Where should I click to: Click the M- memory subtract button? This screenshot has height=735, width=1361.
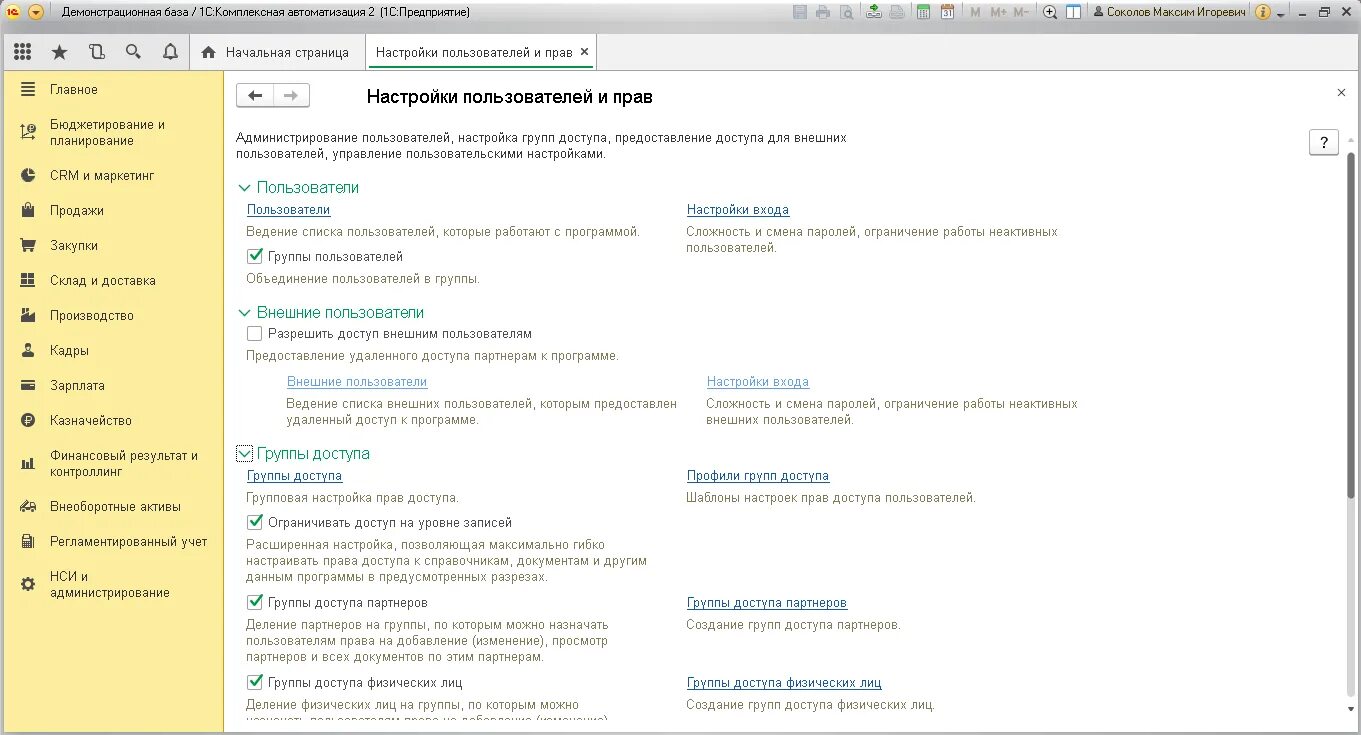pyautogui.click(x=1021, y=12)
